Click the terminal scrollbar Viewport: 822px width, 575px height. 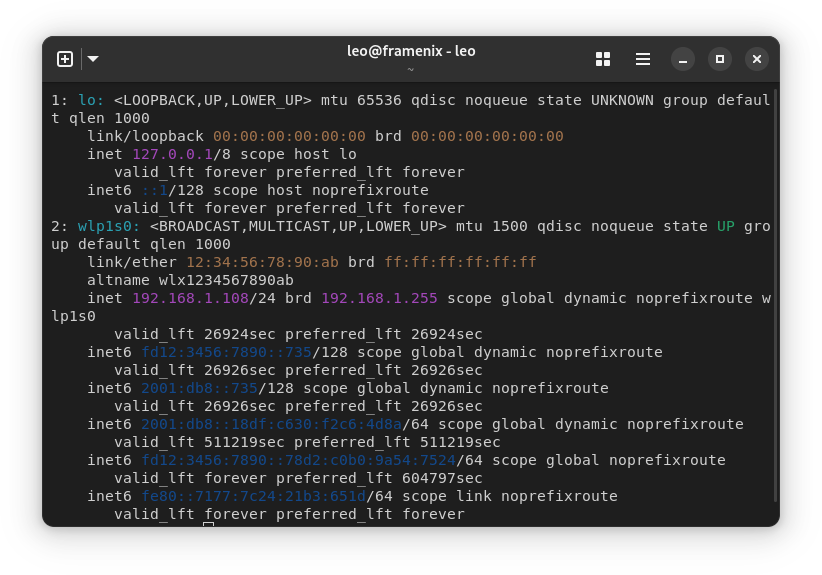[x=776, y=296]
